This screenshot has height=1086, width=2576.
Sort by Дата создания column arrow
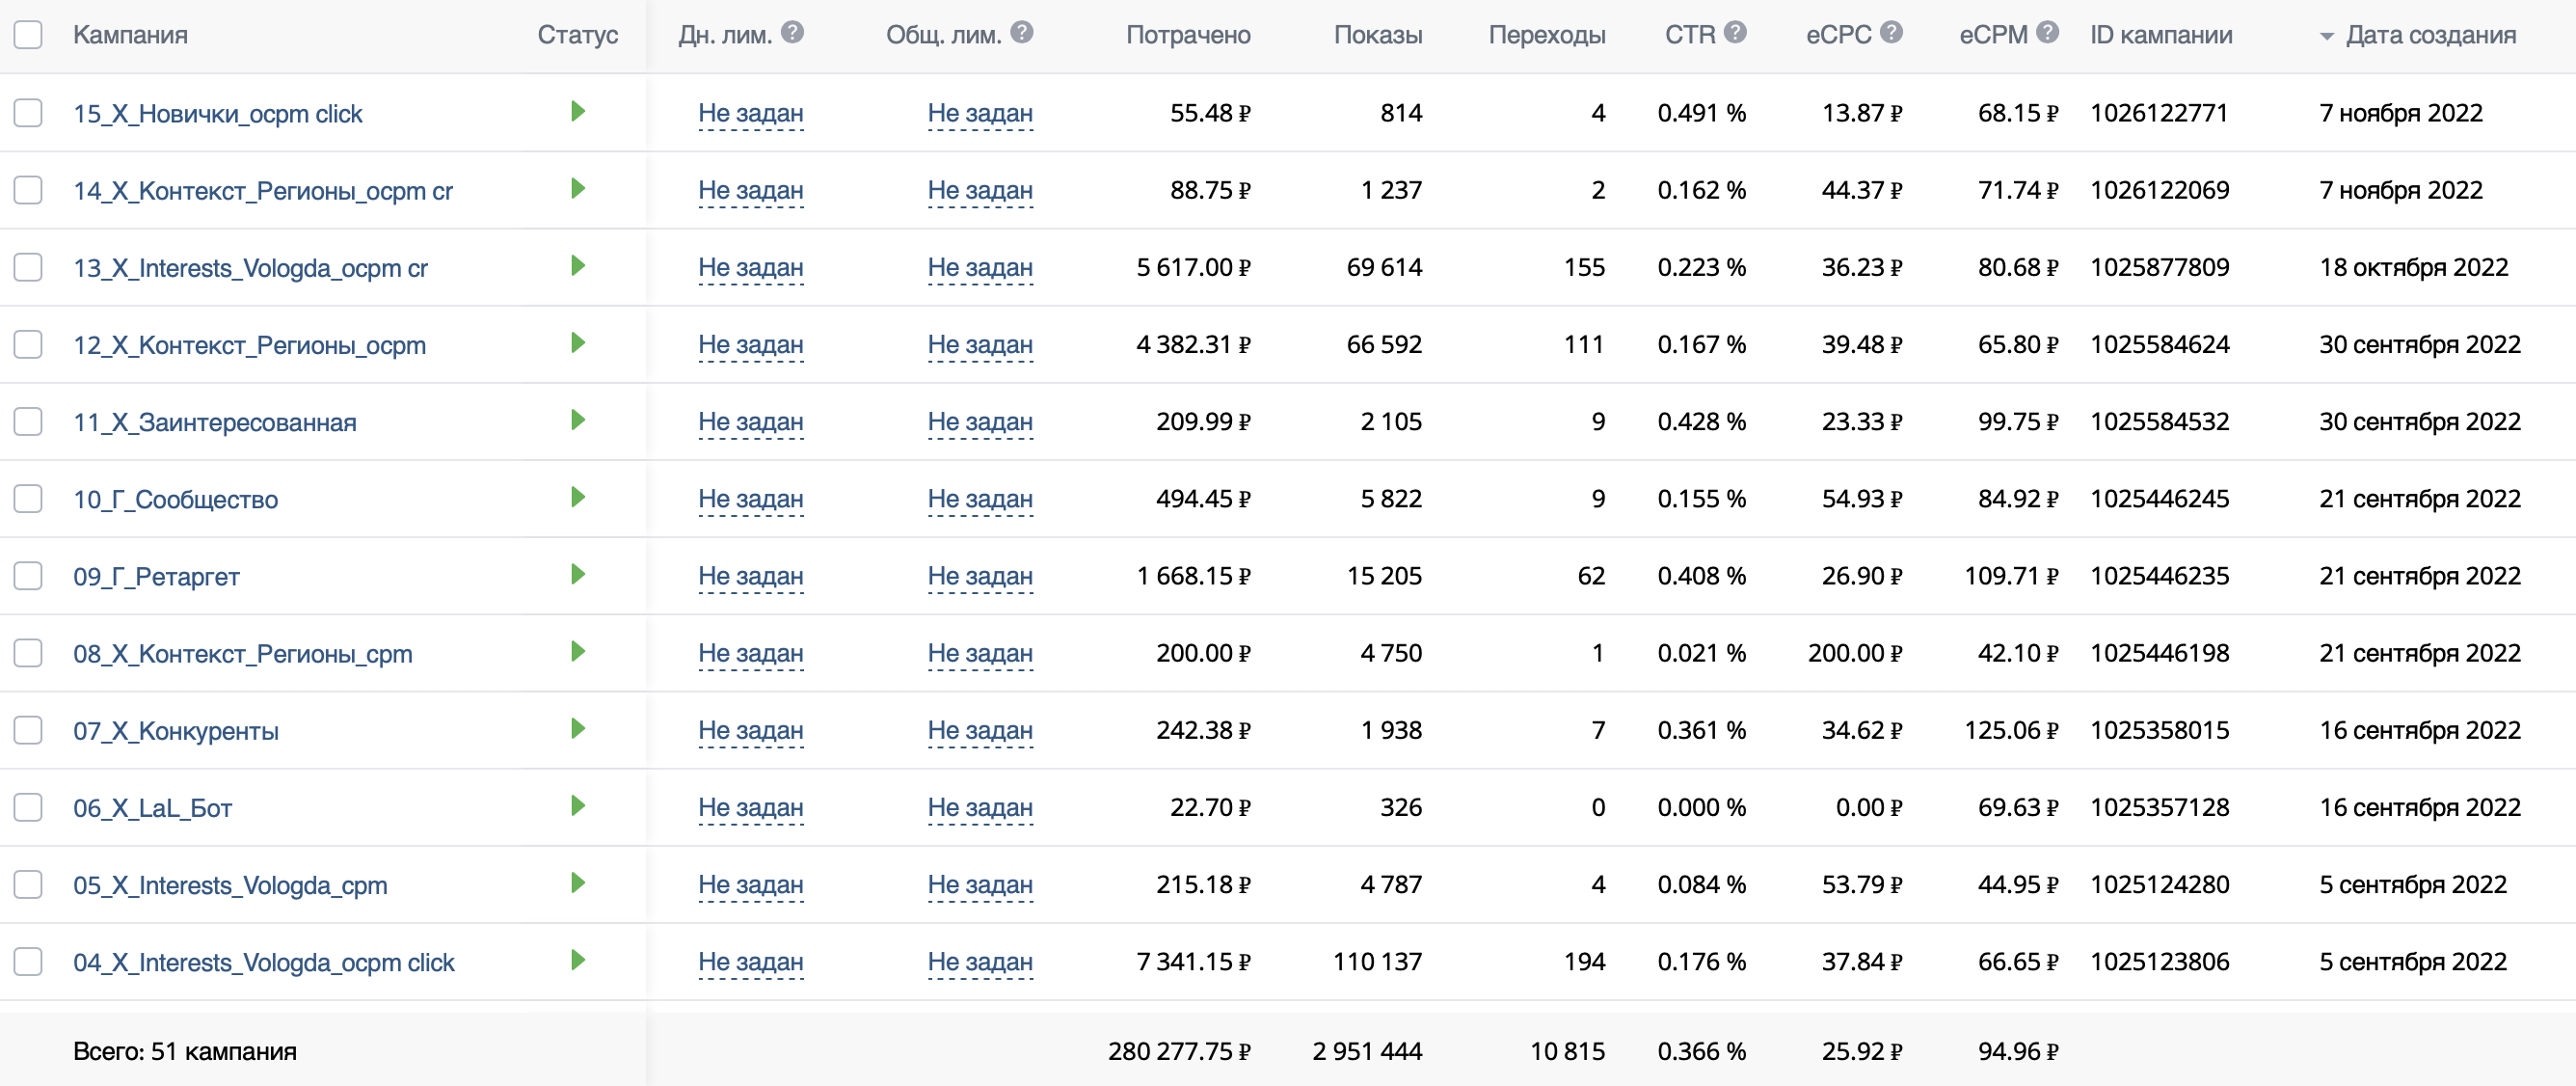2326,36
